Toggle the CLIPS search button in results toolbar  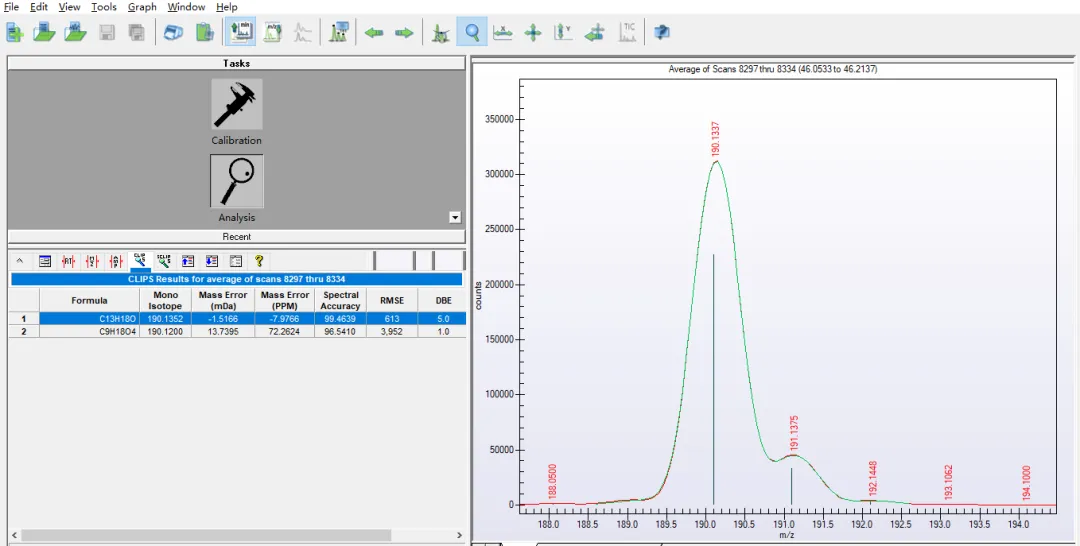coord(140,261)
